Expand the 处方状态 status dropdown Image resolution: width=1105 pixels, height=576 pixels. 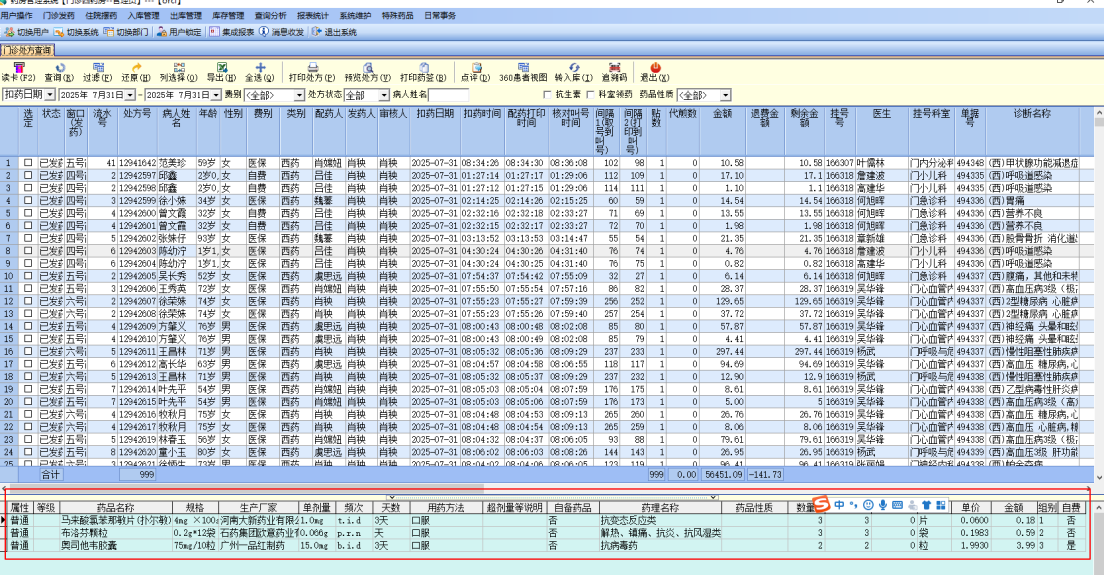tap(384, 95)
